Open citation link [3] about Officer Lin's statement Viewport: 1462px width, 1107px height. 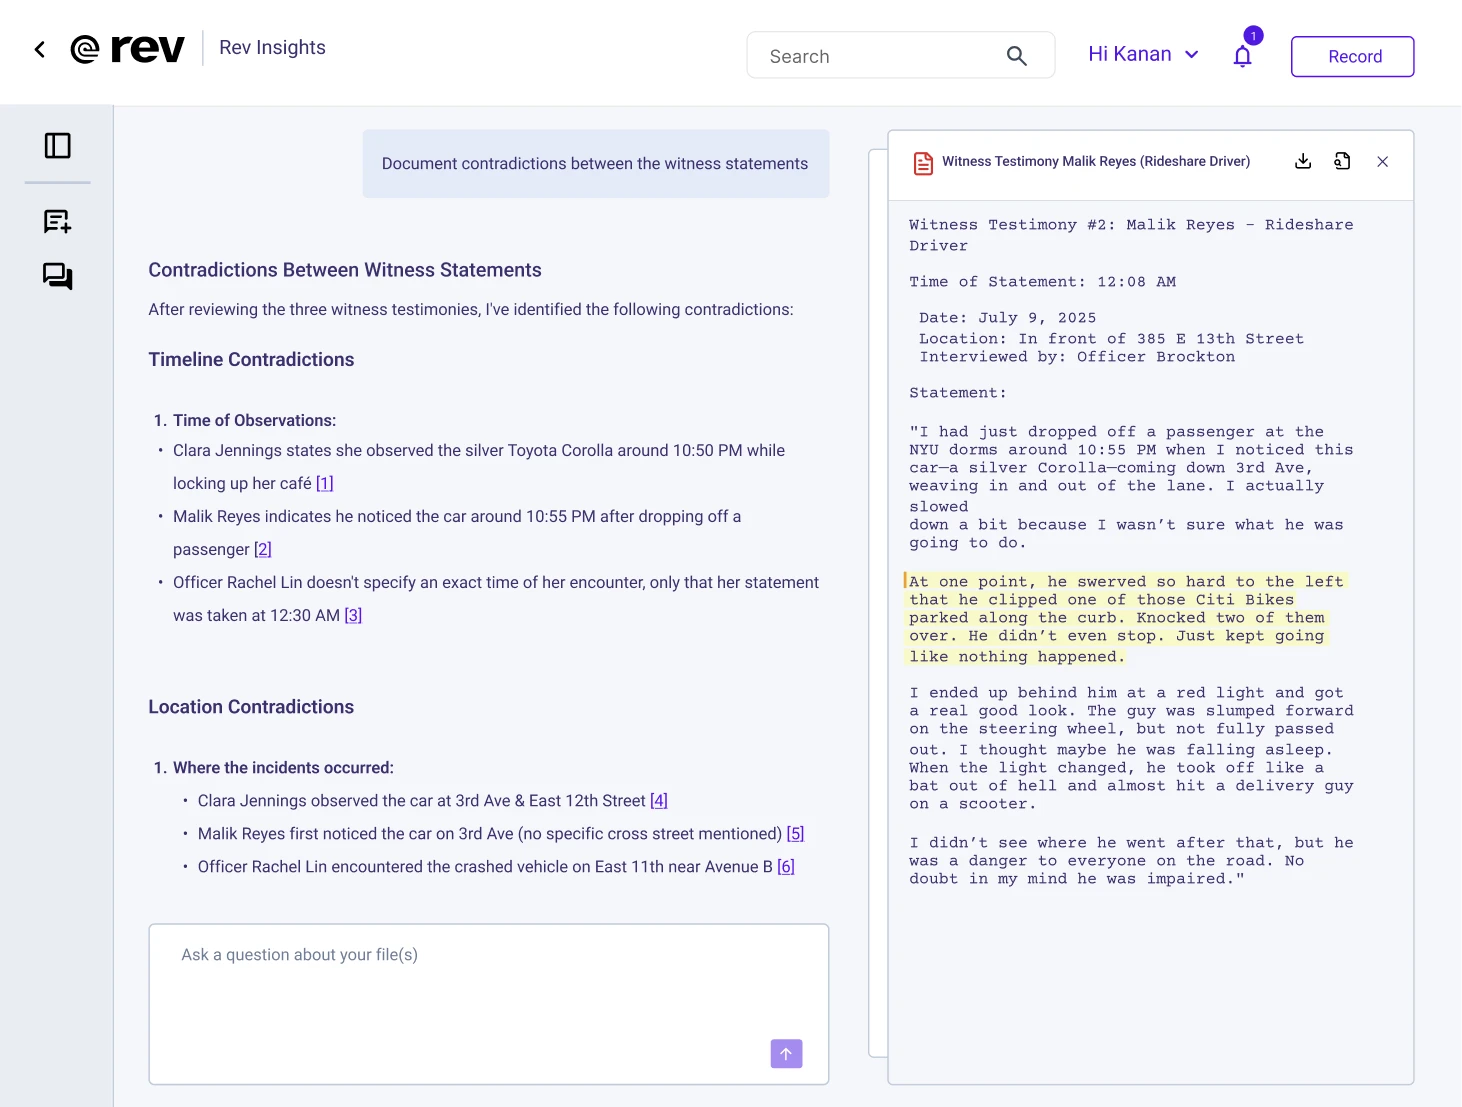pos(353,615)
